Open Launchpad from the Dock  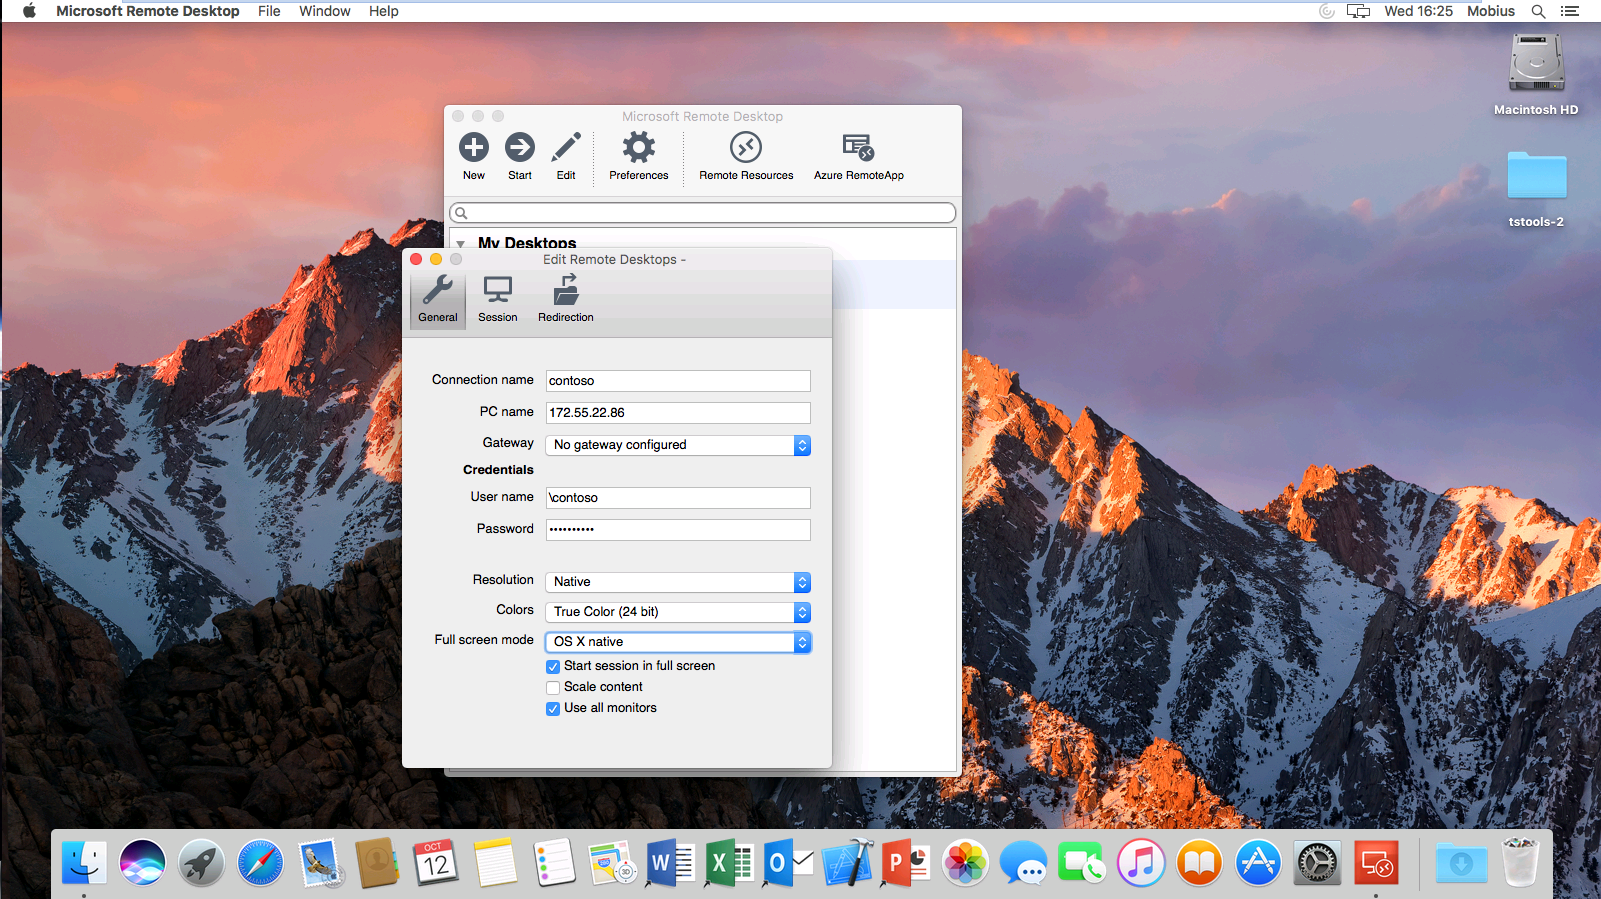pos(201,862)
